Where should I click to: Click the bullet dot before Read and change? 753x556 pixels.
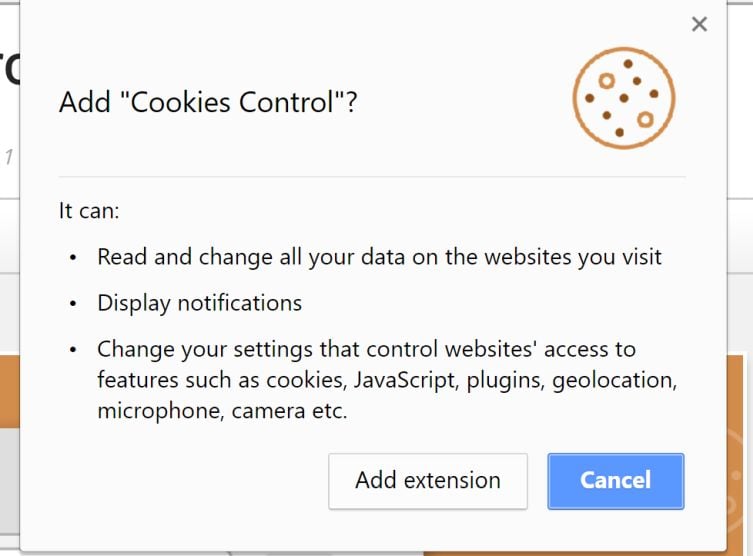coord(73,258)
